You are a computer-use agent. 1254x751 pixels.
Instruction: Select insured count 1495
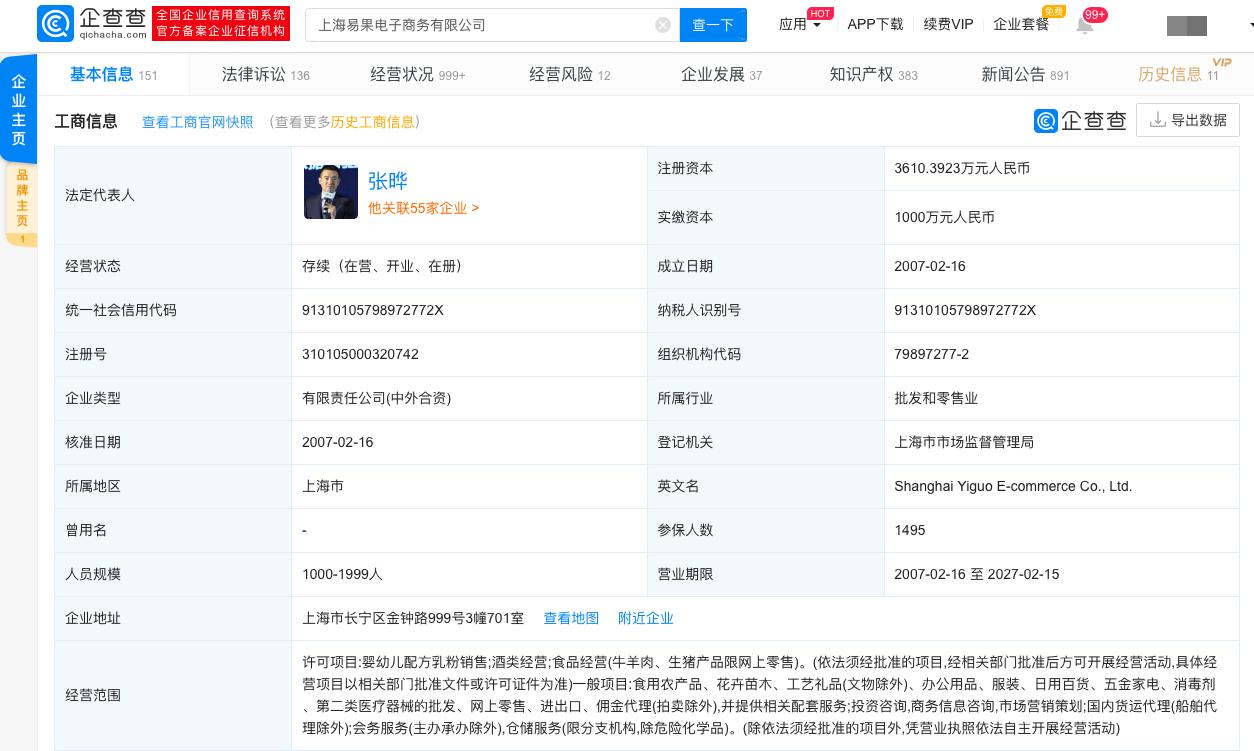(910, 530)
